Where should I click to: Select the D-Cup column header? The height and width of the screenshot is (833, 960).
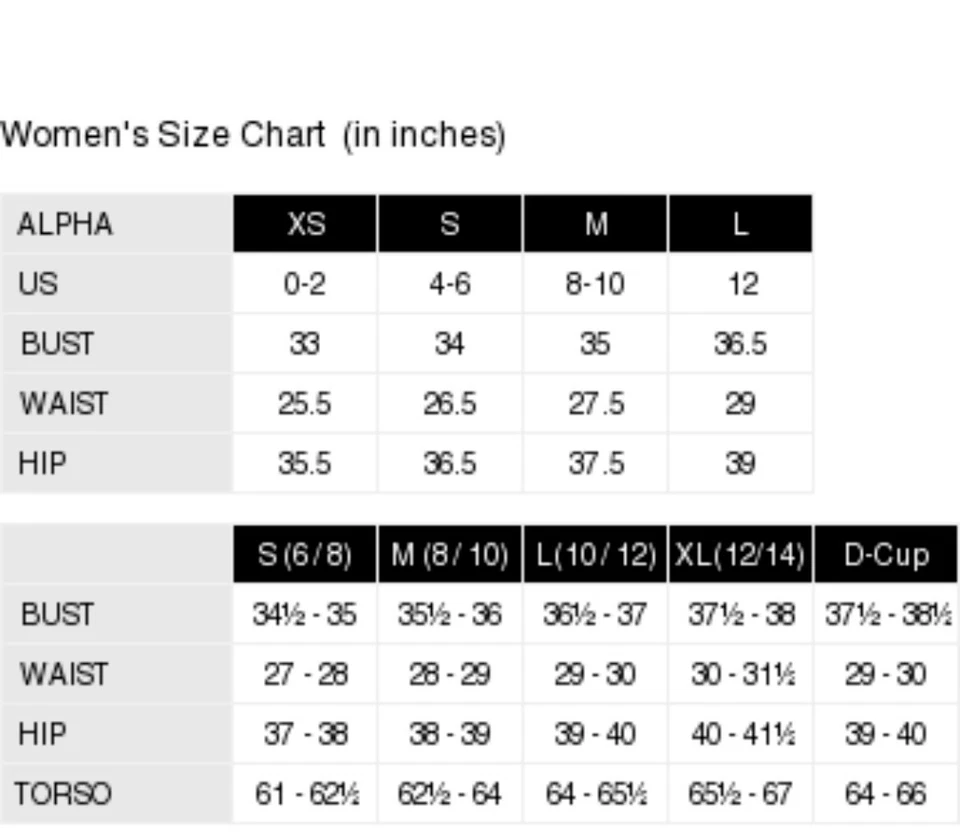coord(886,554)
